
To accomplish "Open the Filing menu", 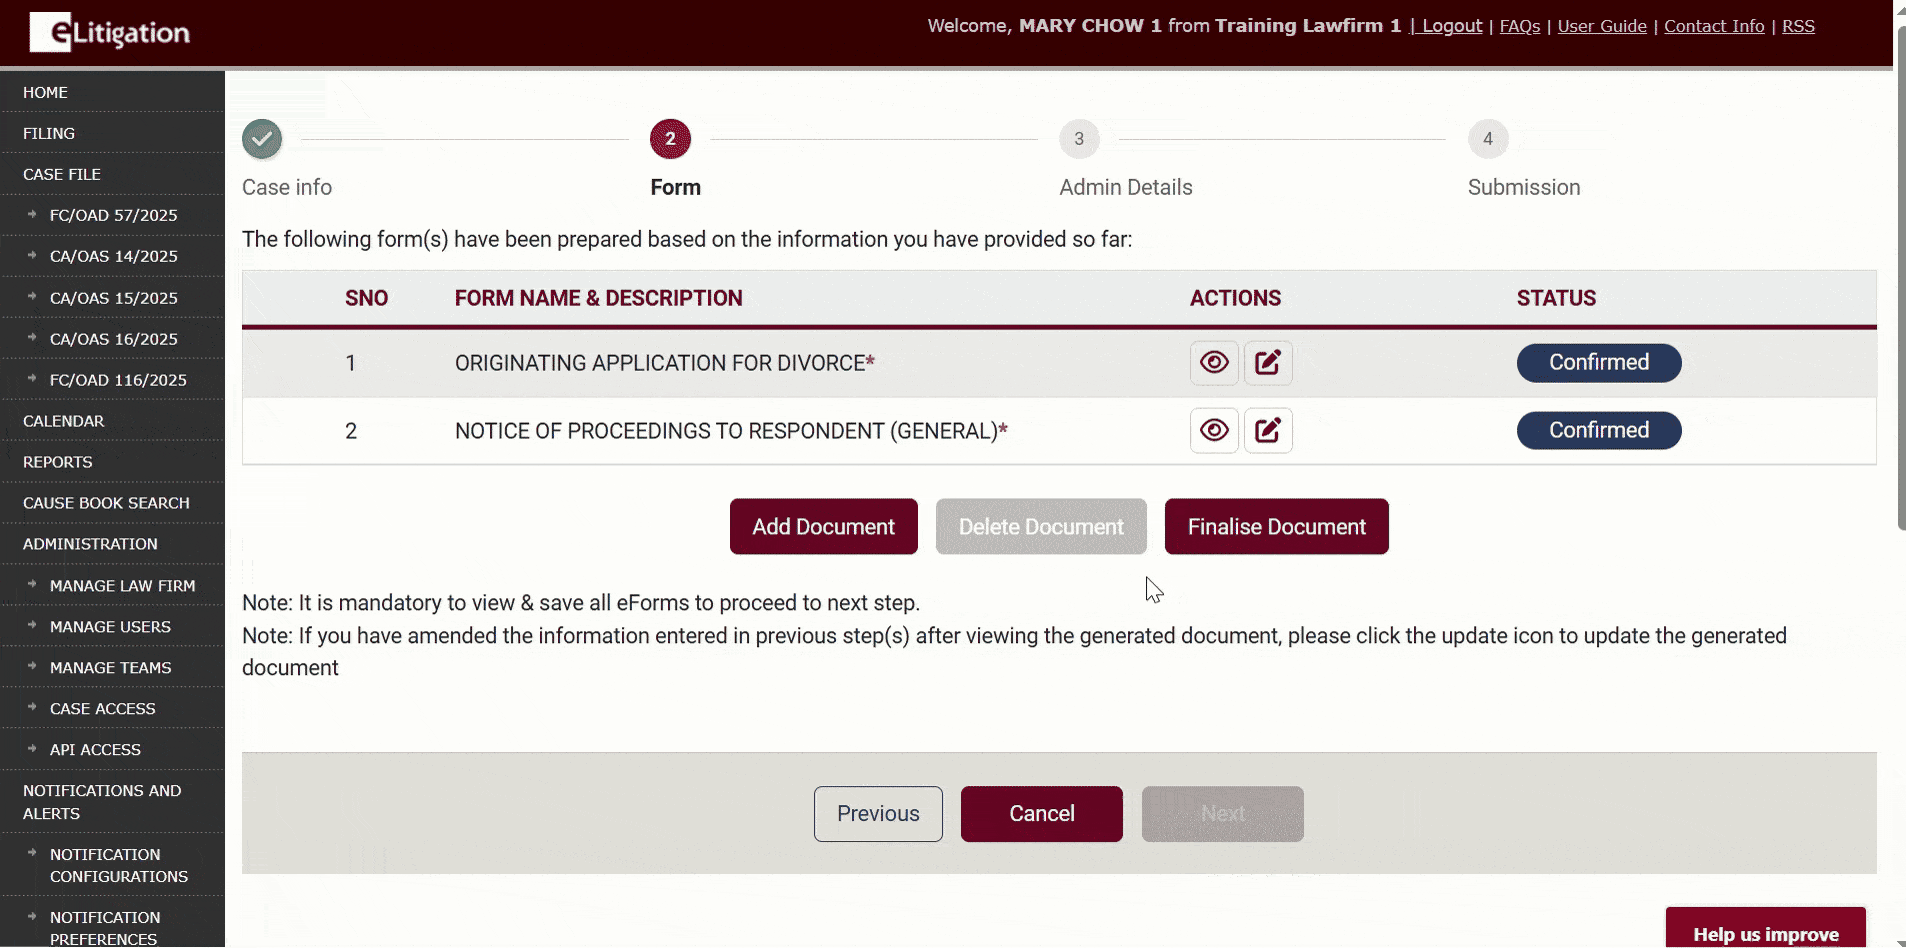I will tap(49, 133).
